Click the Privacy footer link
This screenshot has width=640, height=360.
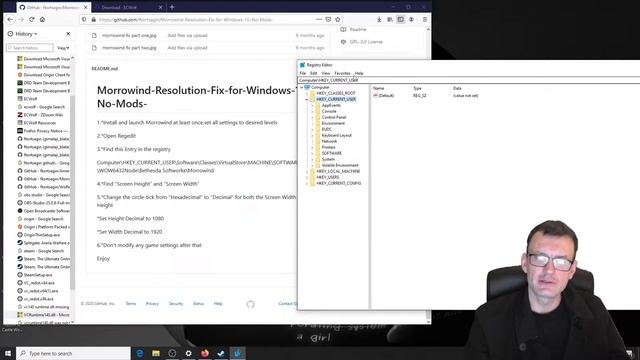pos(152,304)
